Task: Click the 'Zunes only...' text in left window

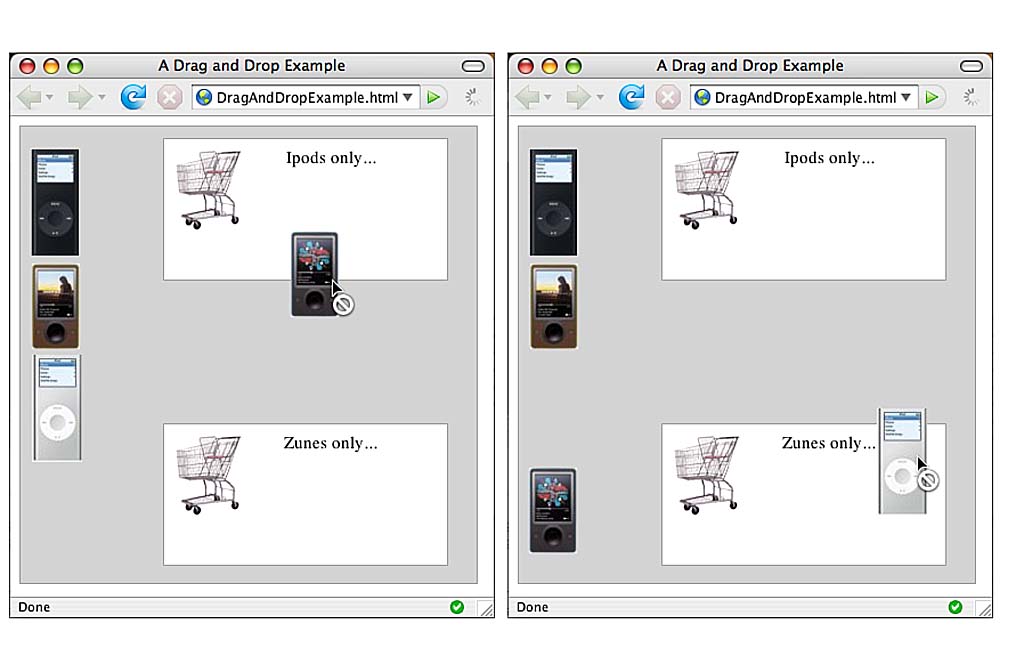Action: tap(330, 444)
